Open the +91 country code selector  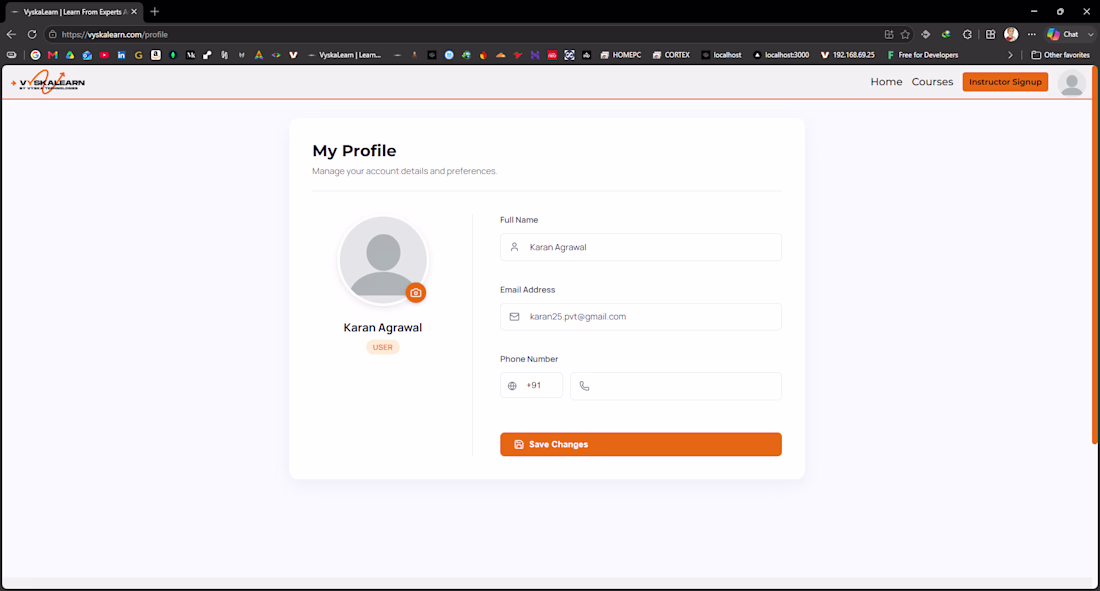[531, 386]
